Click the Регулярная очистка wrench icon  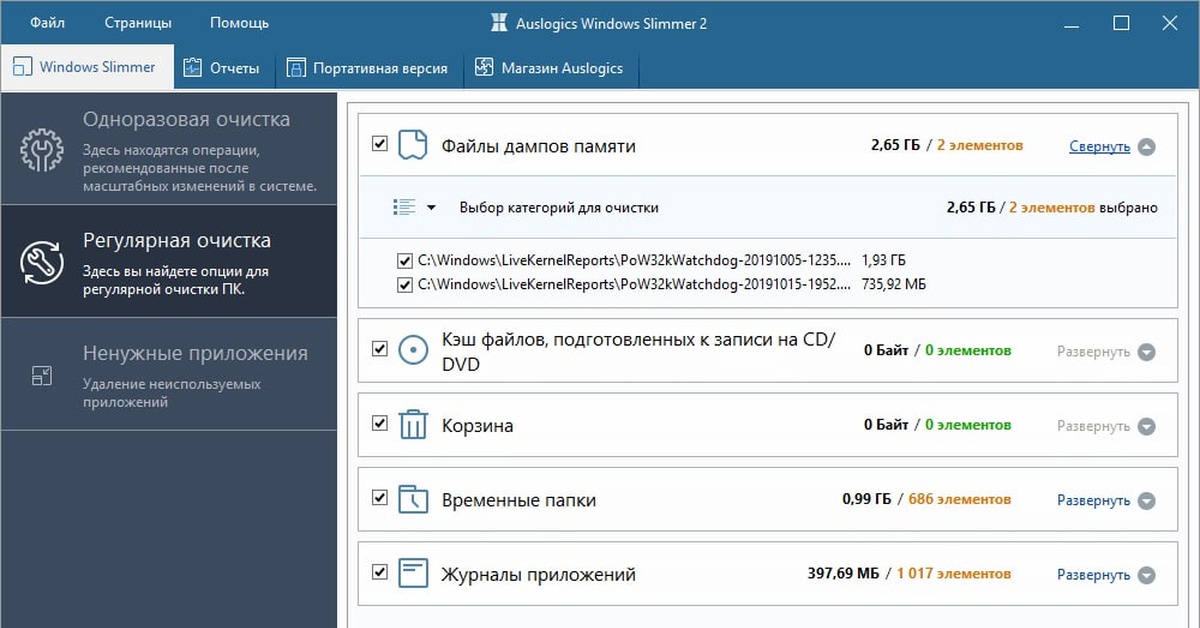pyautogui.click(x=42, y=261)
